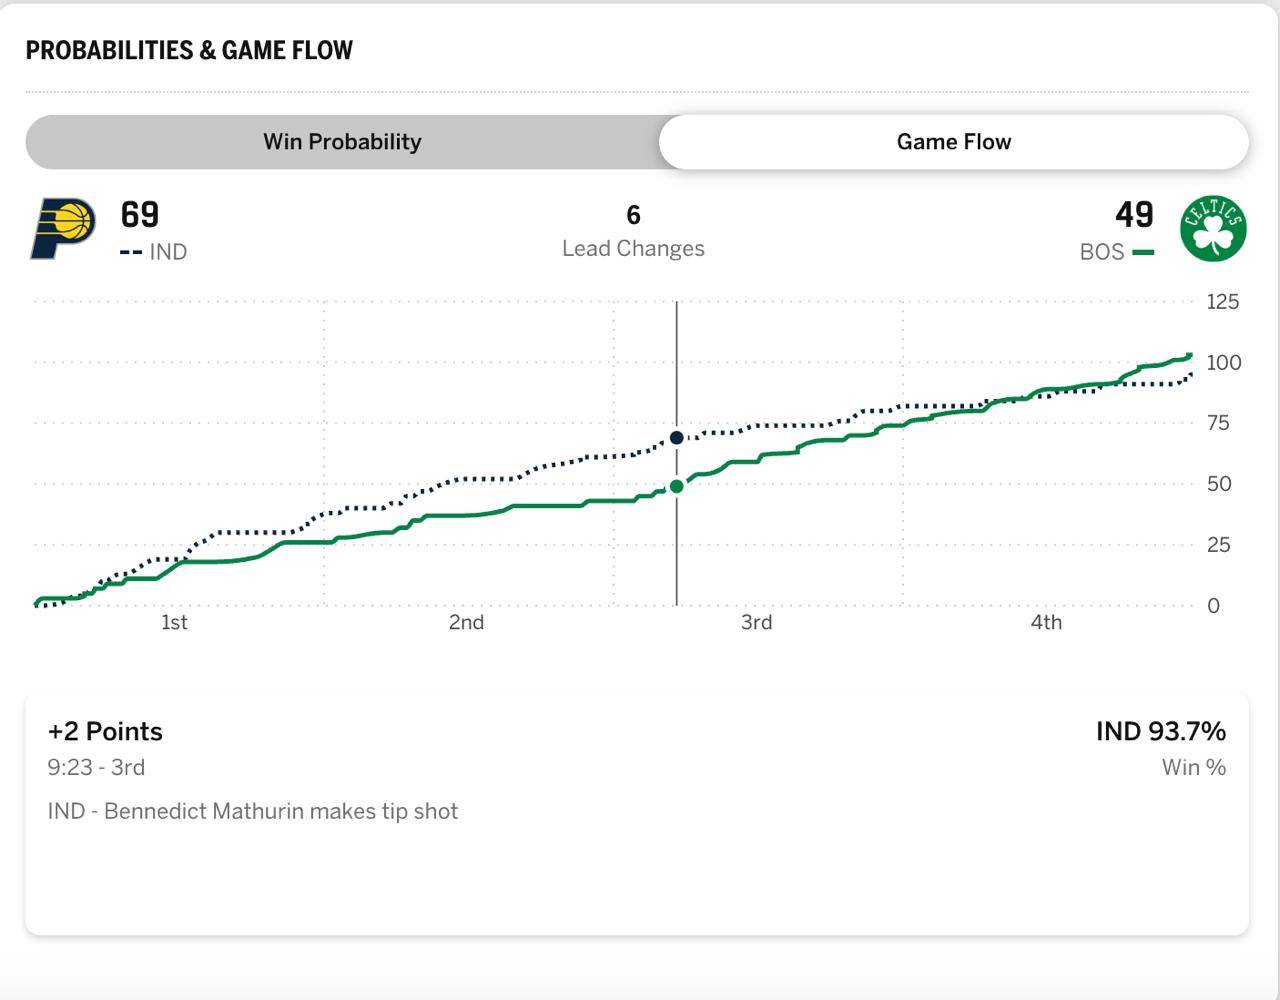
Task: Switch to the Win Probability tab
Action: pyautogui.click(x=342, y=142)
